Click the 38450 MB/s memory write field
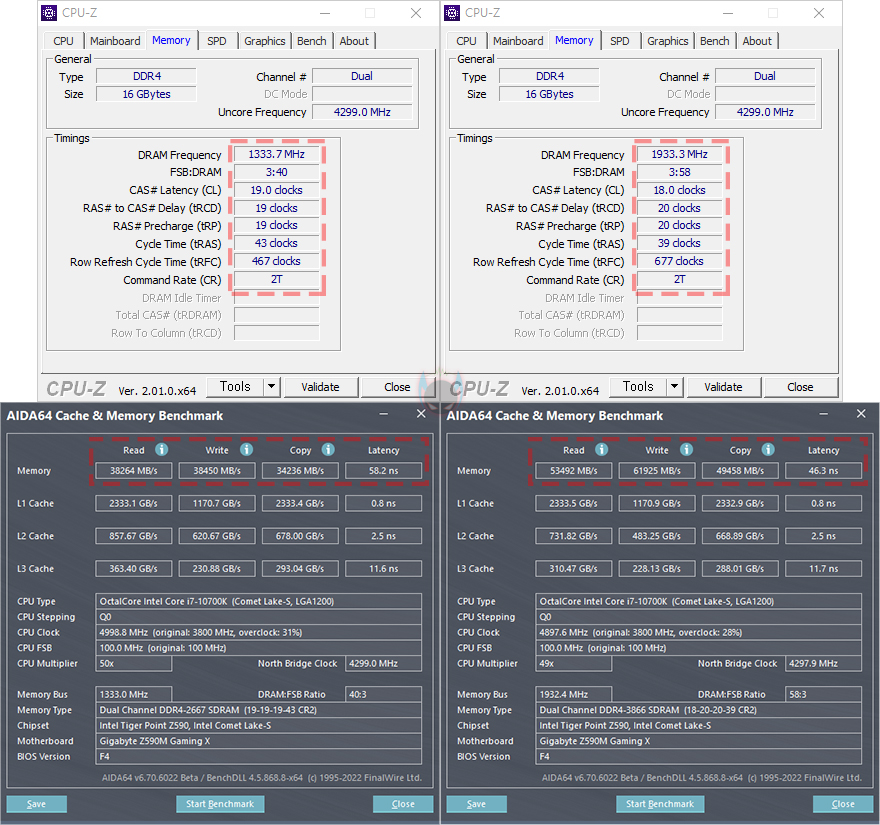 217,470
